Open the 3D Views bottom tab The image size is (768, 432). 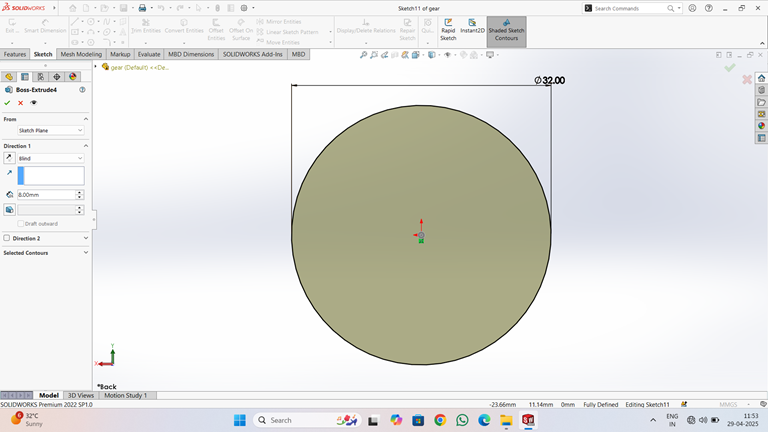(81, 395)
